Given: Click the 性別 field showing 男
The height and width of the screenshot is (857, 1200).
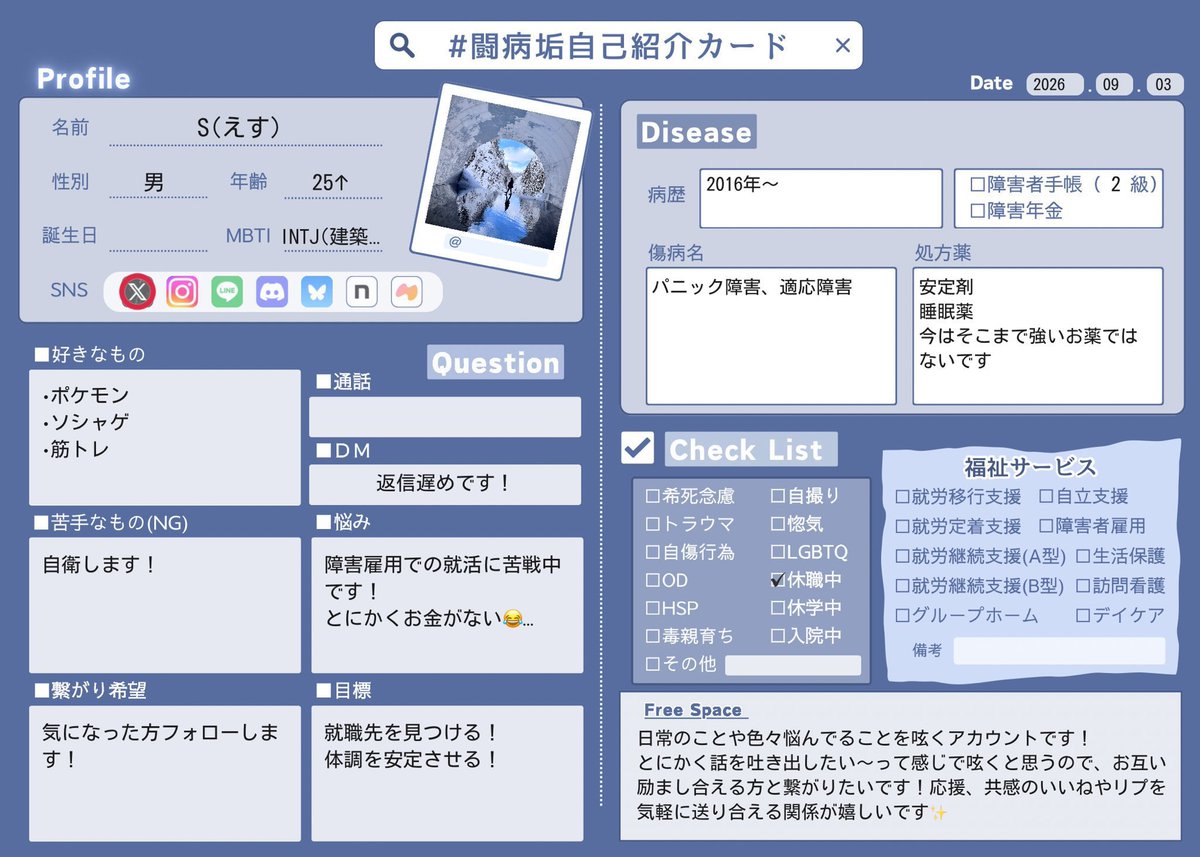Looking at the screenshot, I should (x=158, y=182).
